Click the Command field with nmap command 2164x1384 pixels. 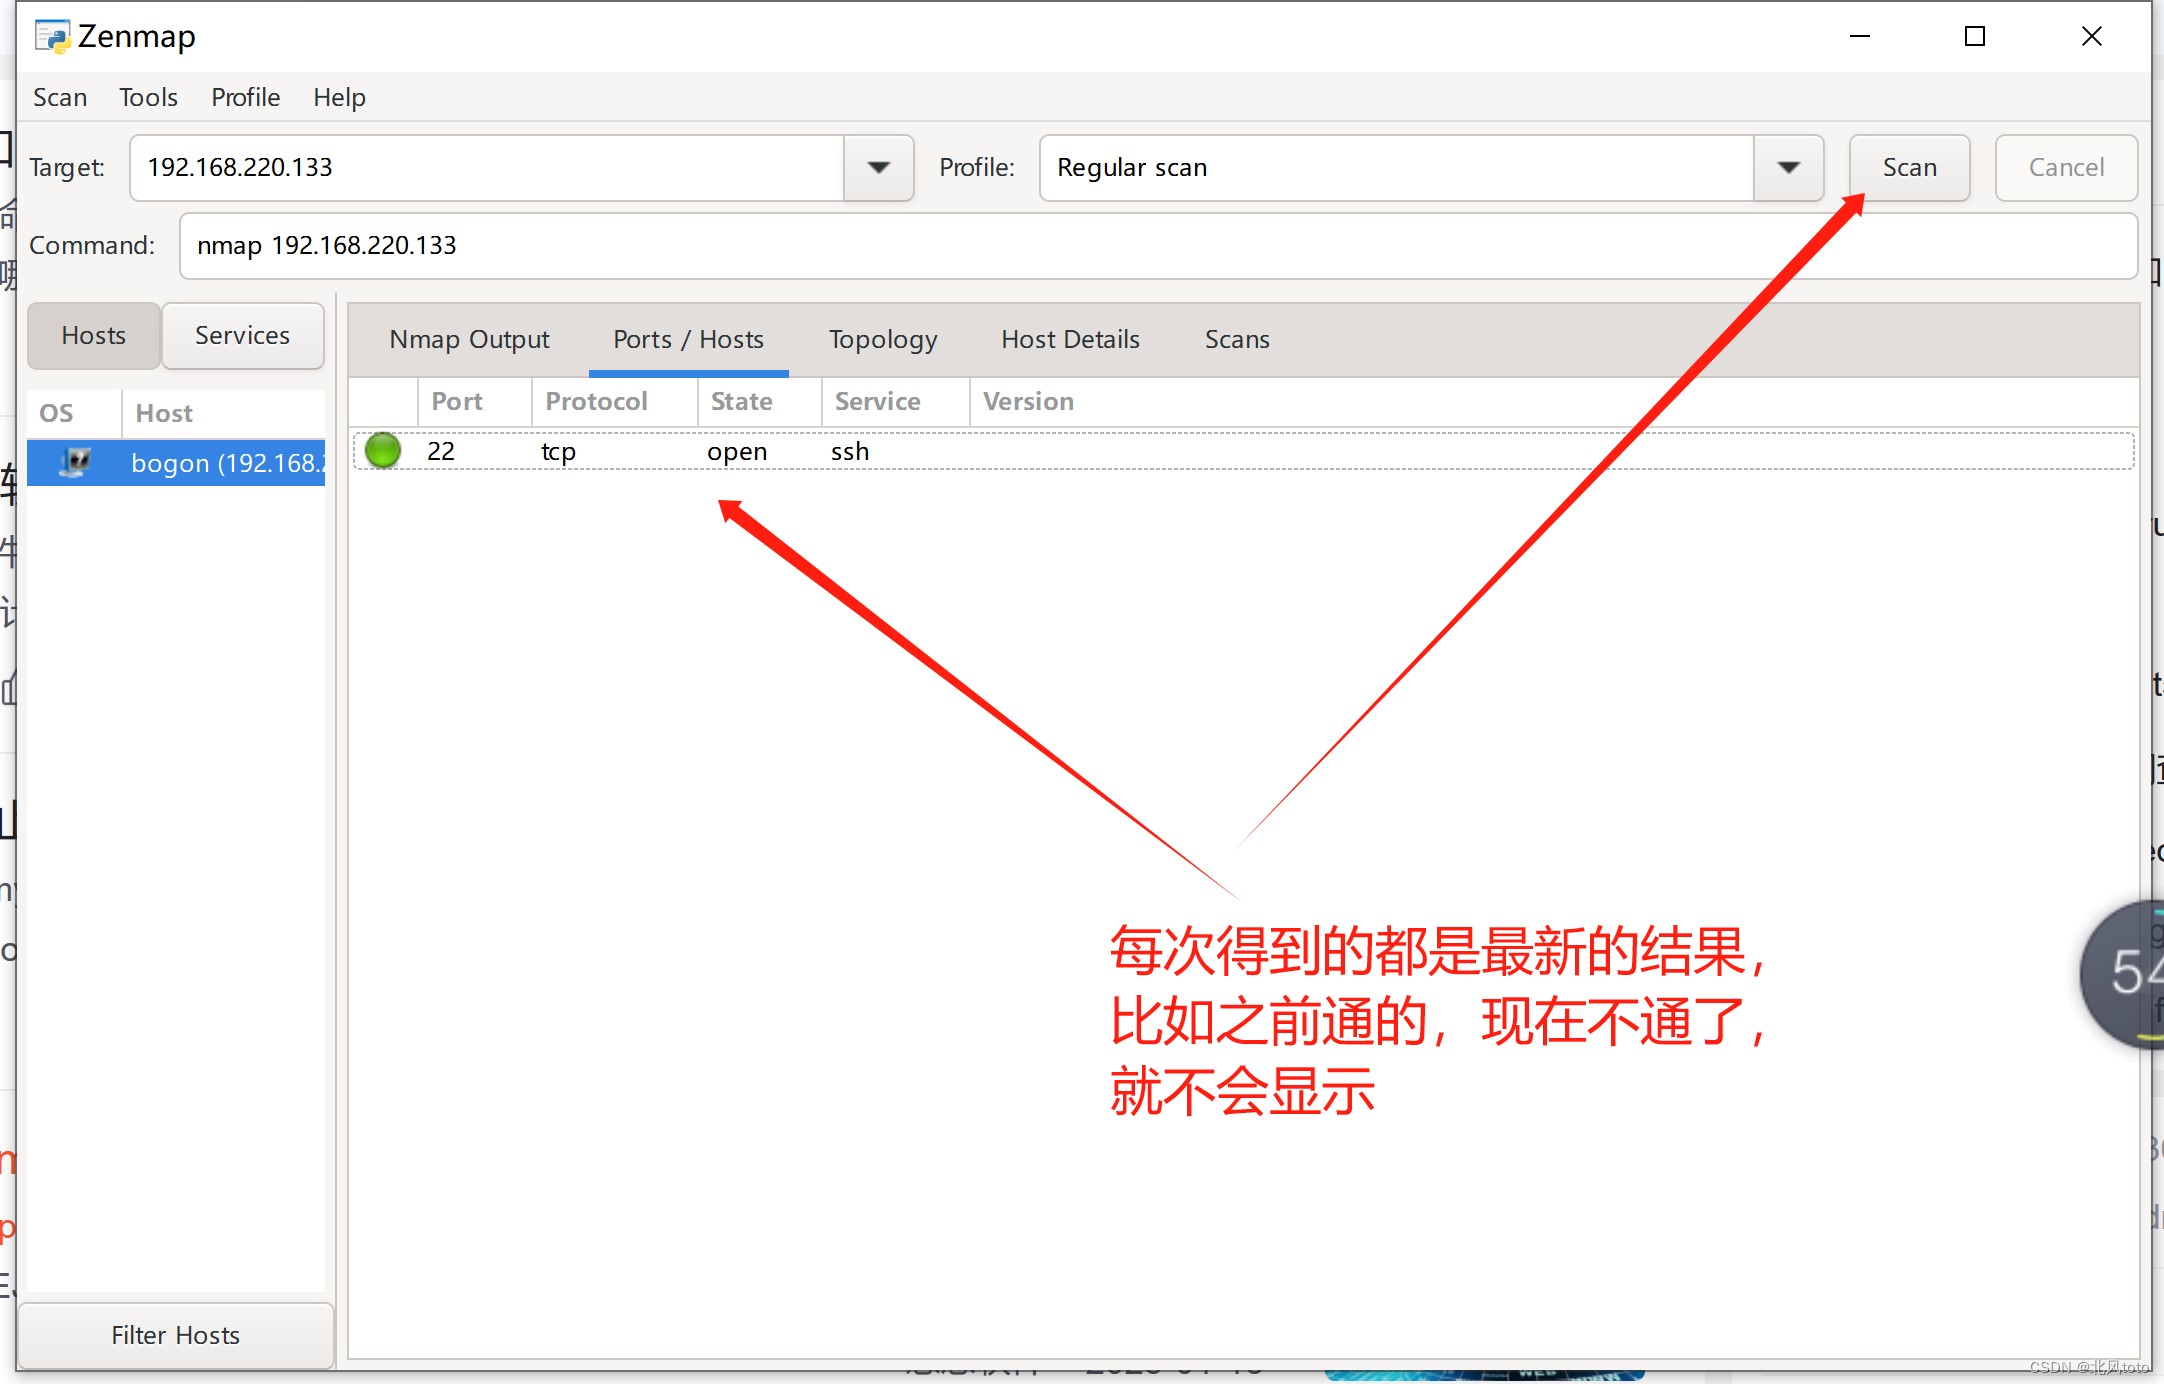(1158, 246)
